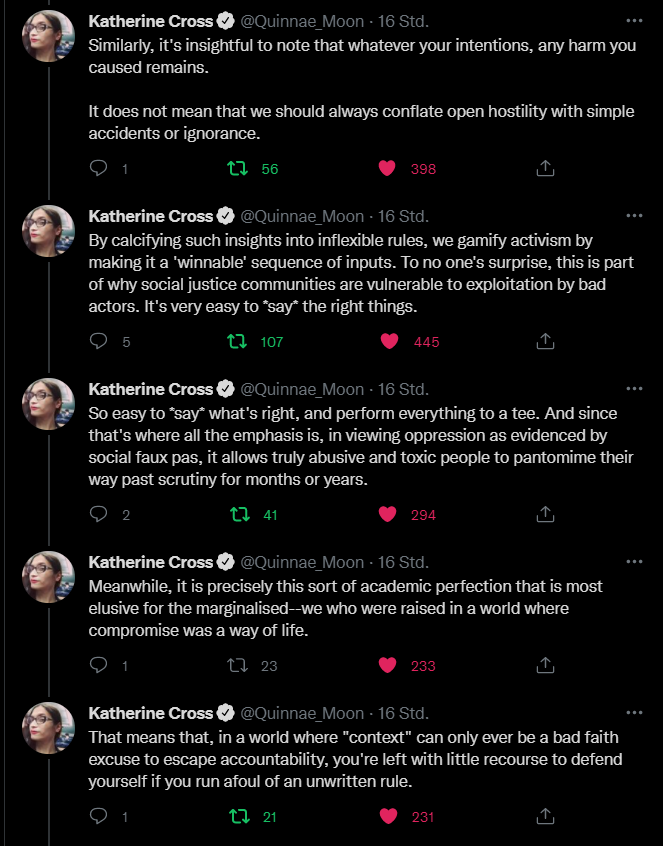663x846 pixels.
Task: Share the 'academic perfection' tweet
Action: pos(545,665)
